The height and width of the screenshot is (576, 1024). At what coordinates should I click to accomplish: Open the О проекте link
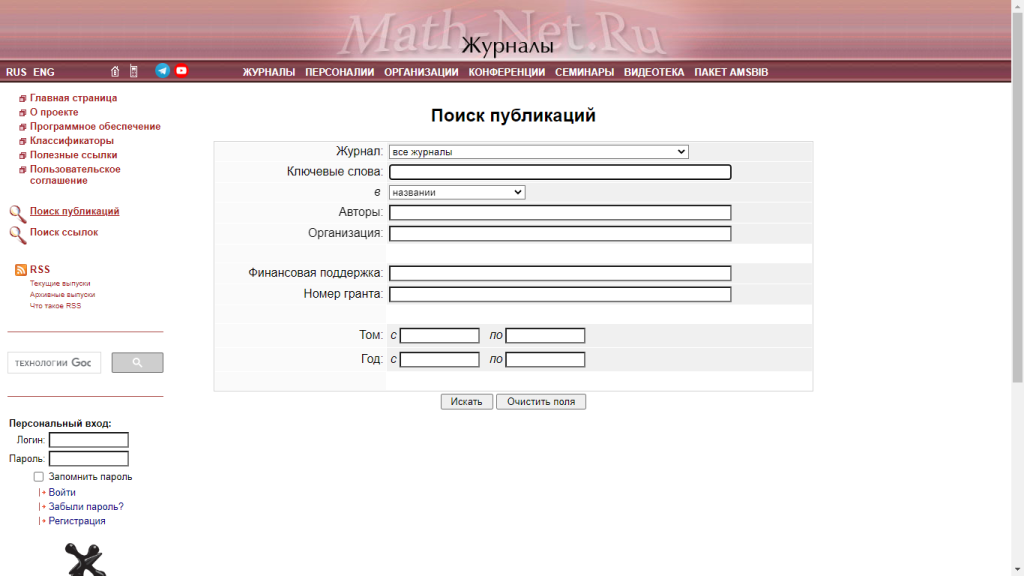point(54,112)
